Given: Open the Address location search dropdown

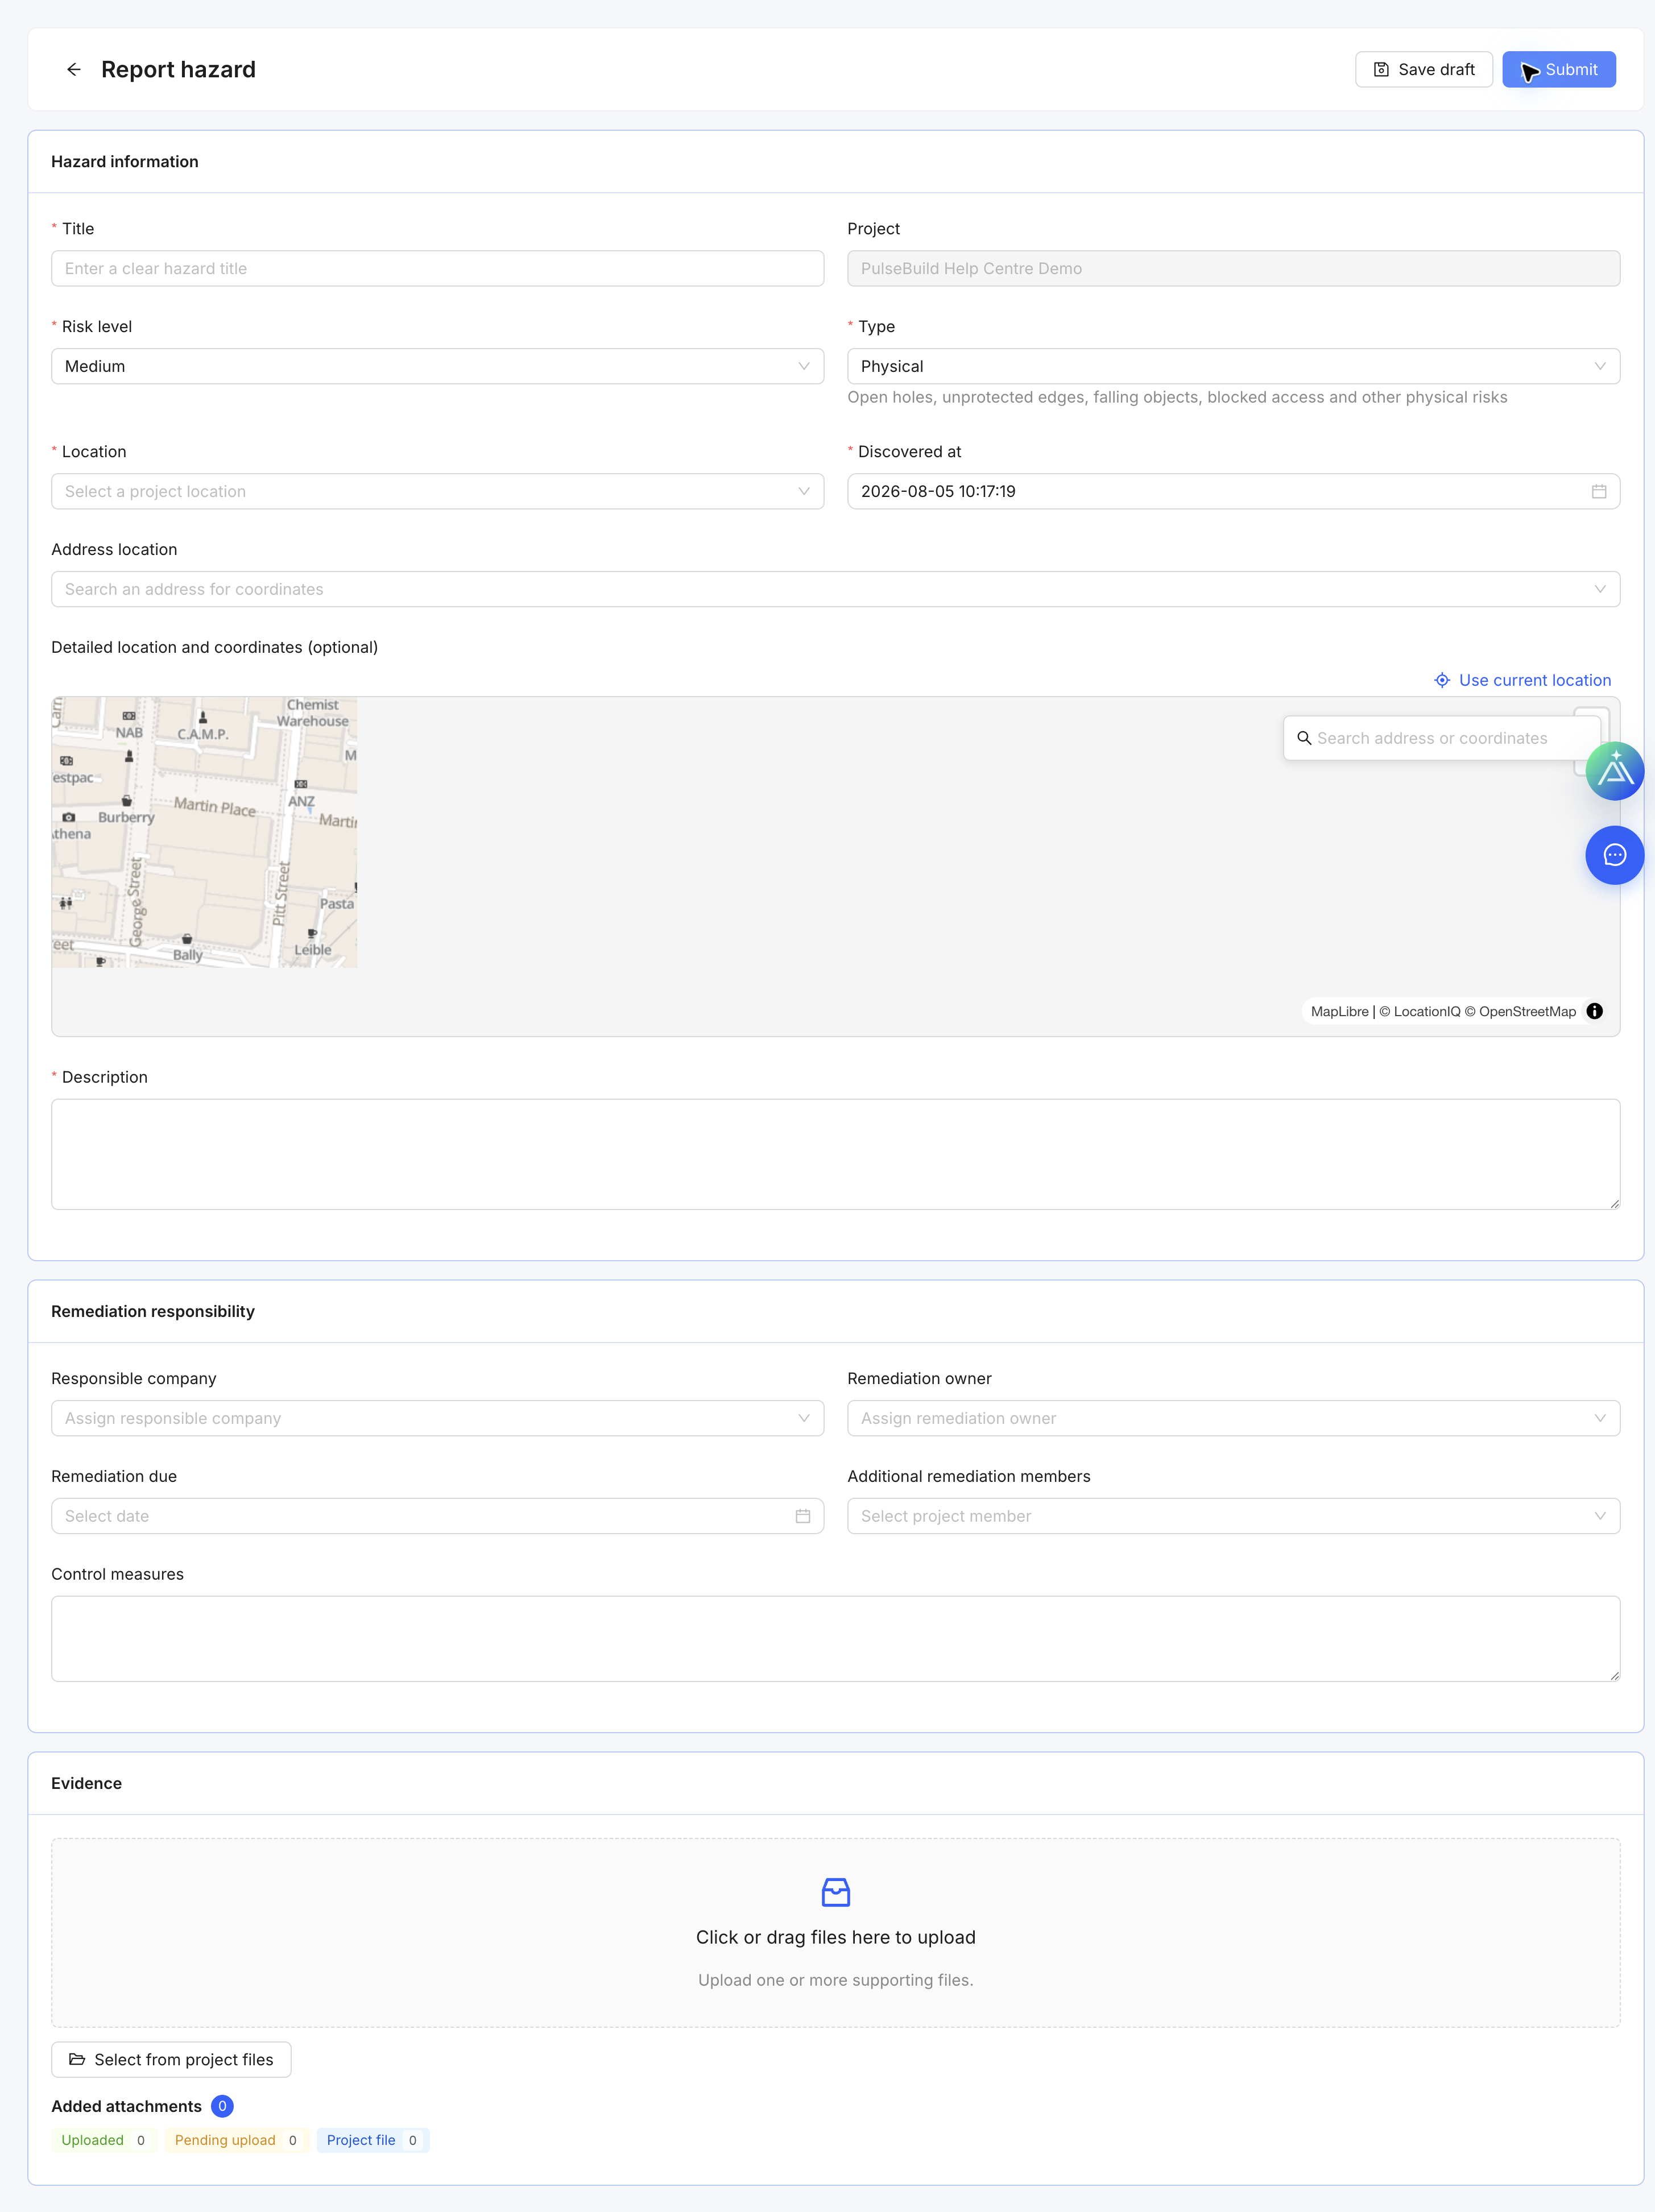Looking at the screenshot, I should [x=835, y=589].
